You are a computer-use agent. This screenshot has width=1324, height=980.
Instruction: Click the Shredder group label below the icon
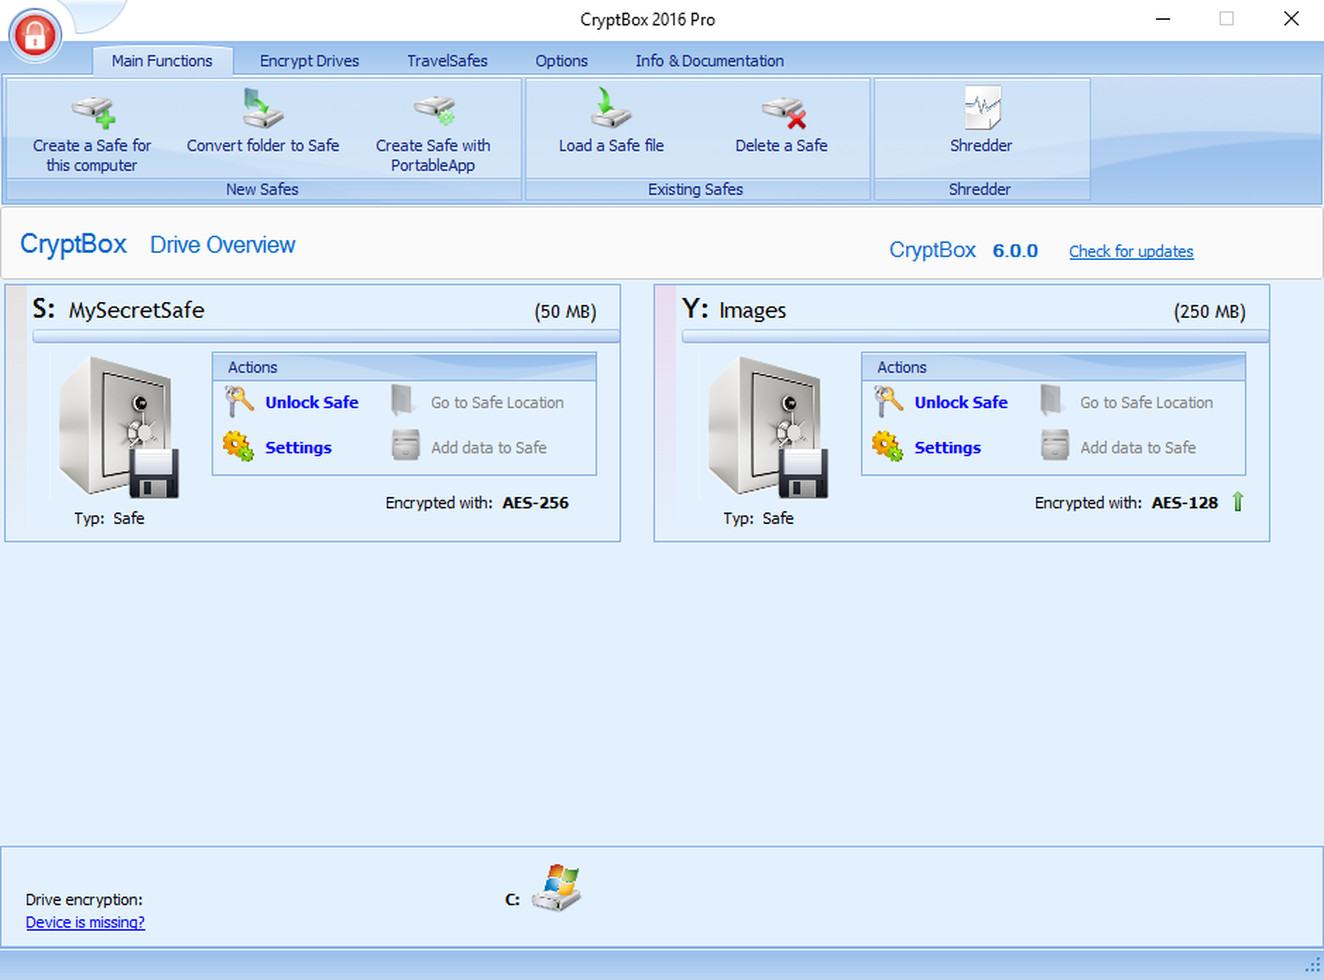coord(980,189)
